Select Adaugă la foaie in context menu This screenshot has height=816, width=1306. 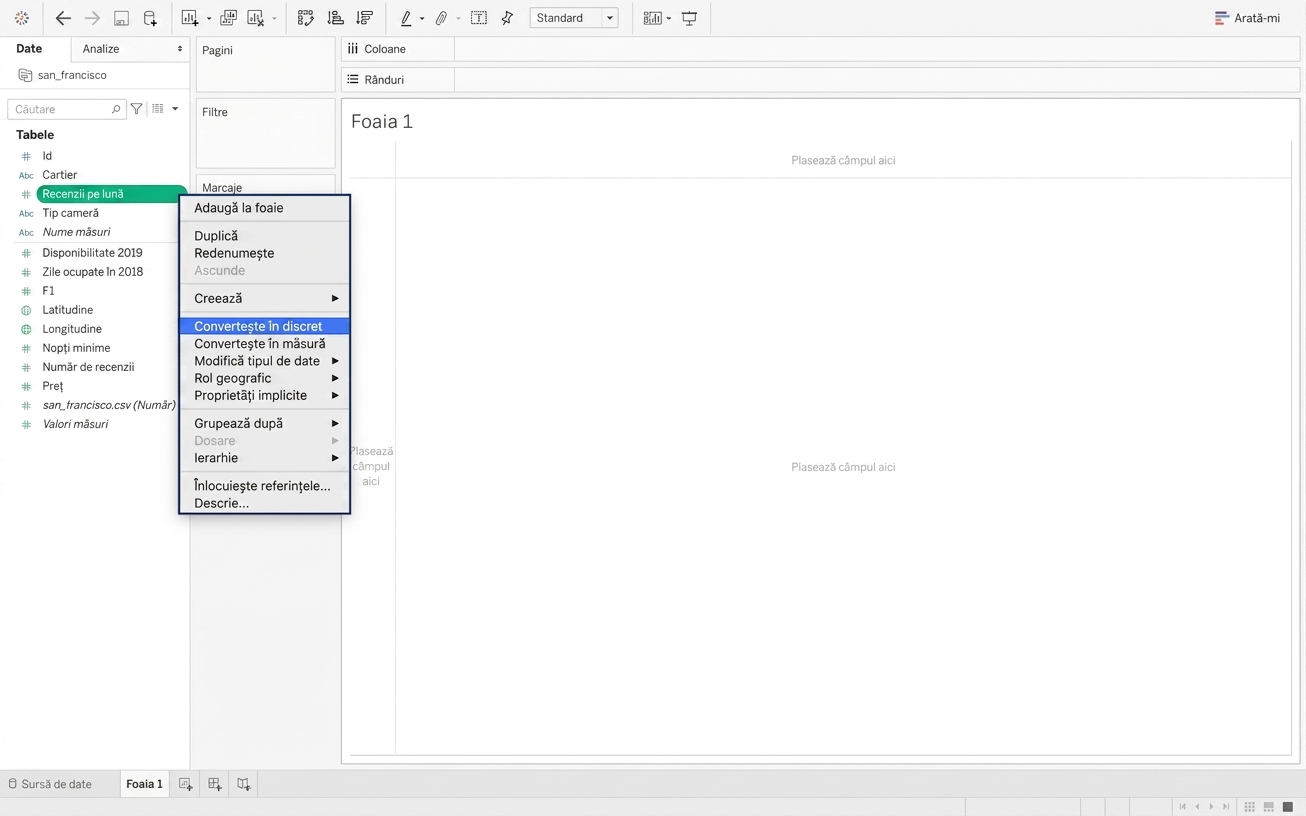(265, 208)
